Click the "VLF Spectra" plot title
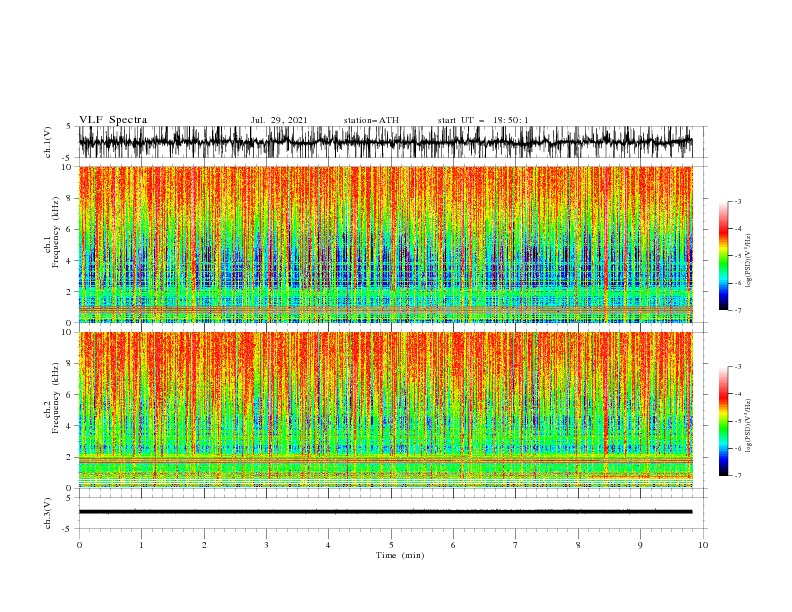The height and width of the screenshot is (612, 792). (x=113, y=120)
